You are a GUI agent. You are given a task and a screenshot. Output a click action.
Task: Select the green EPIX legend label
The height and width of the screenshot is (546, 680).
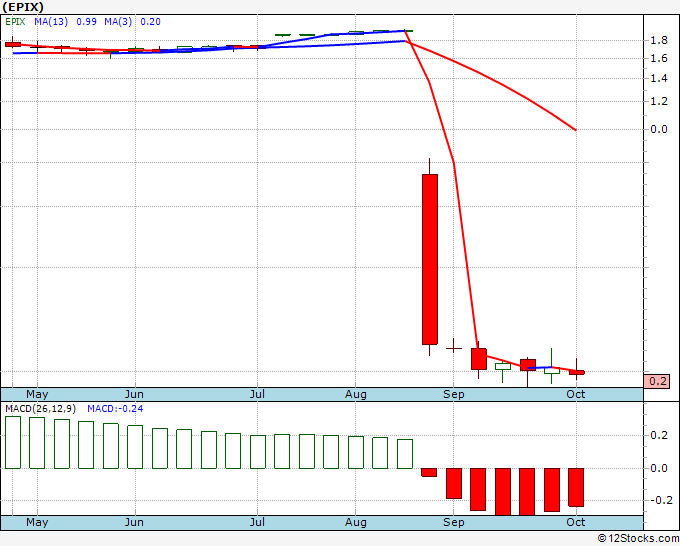[15, 22]
